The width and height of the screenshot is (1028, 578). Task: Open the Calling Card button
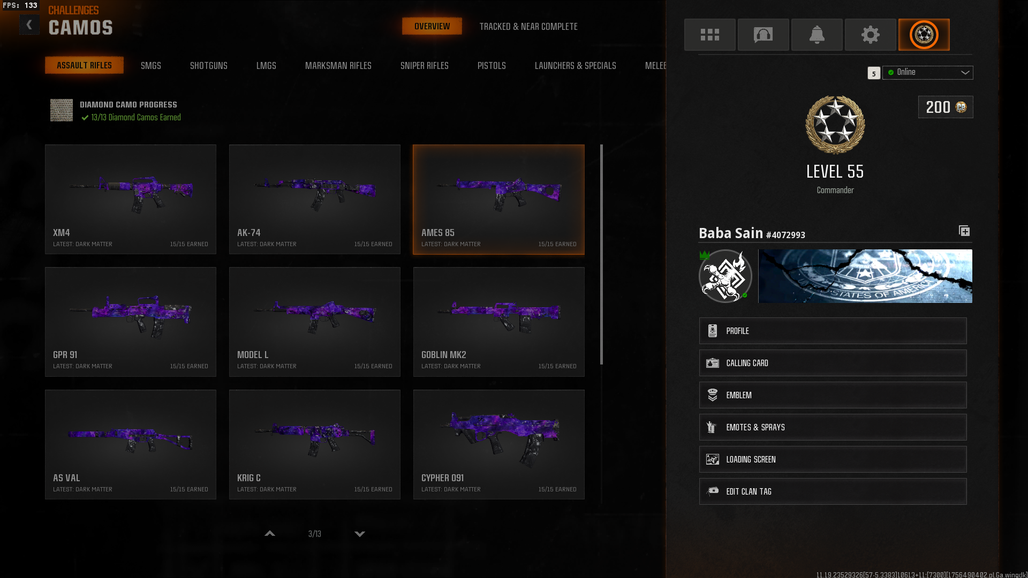pyautogui.click(x=833, y=363)
